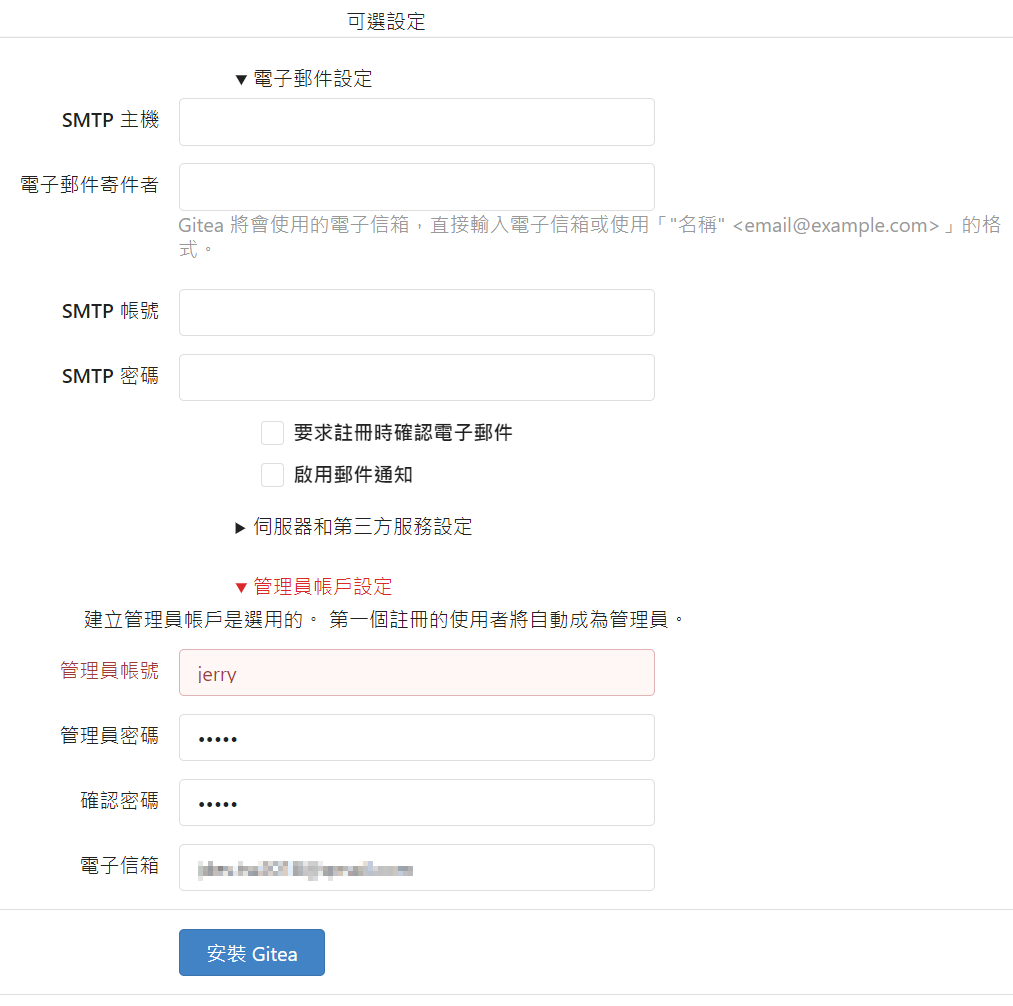Focus the 電子郵件寄件者 input field
The width and height of the screenshot is (1013, 1006).
coord(417,187)
